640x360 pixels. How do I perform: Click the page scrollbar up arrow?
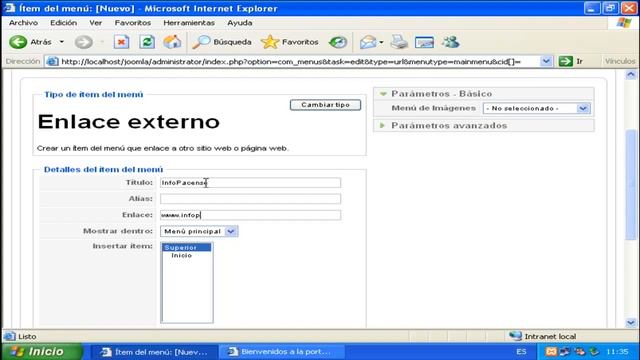point(631,74)
